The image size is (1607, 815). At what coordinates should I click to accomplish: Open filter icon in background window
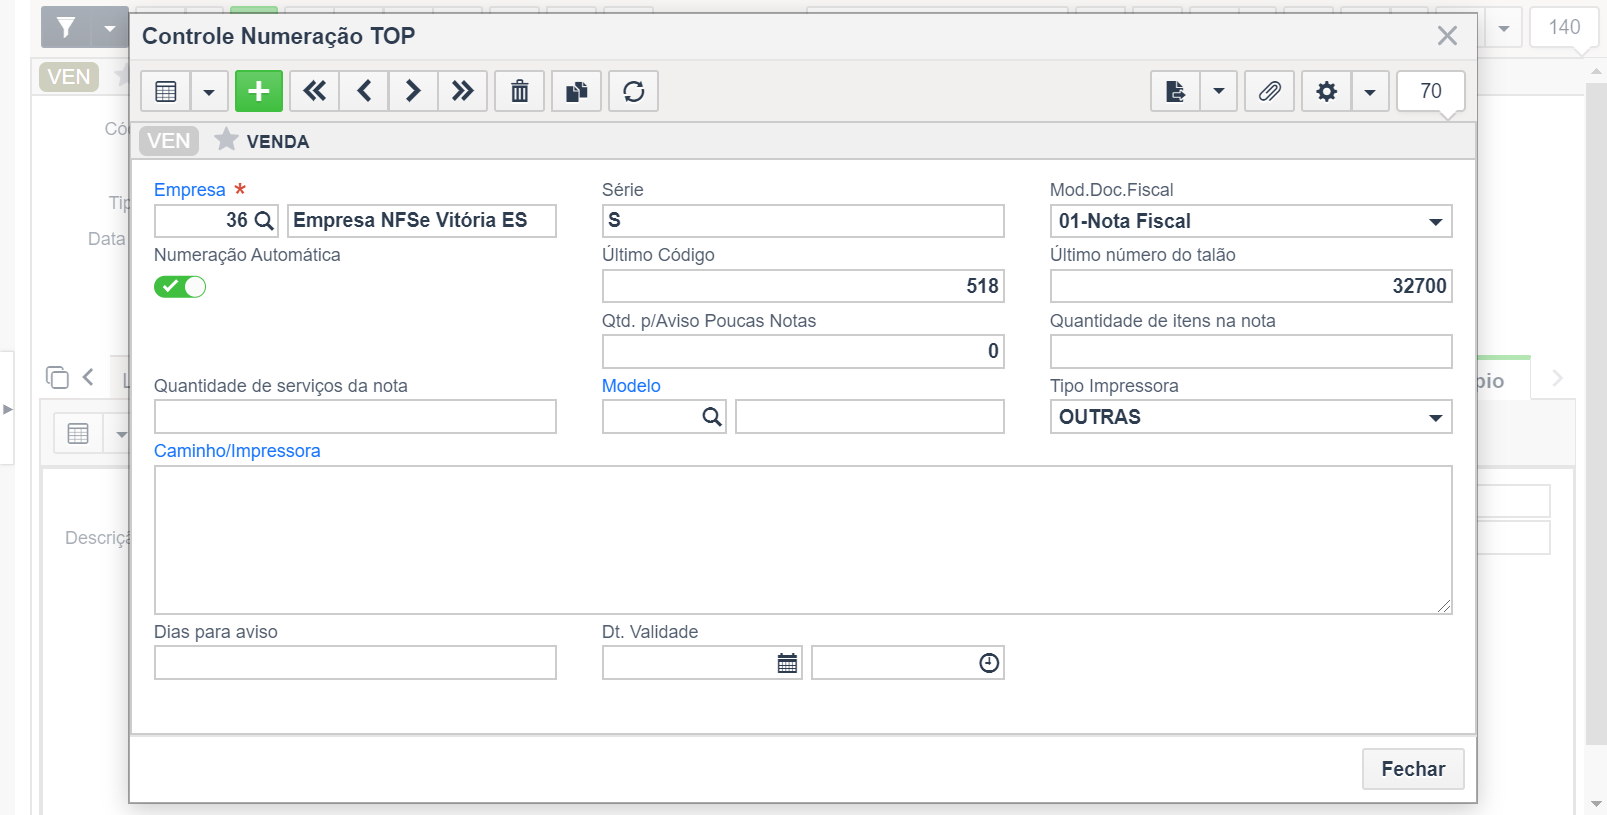point(66,27)
